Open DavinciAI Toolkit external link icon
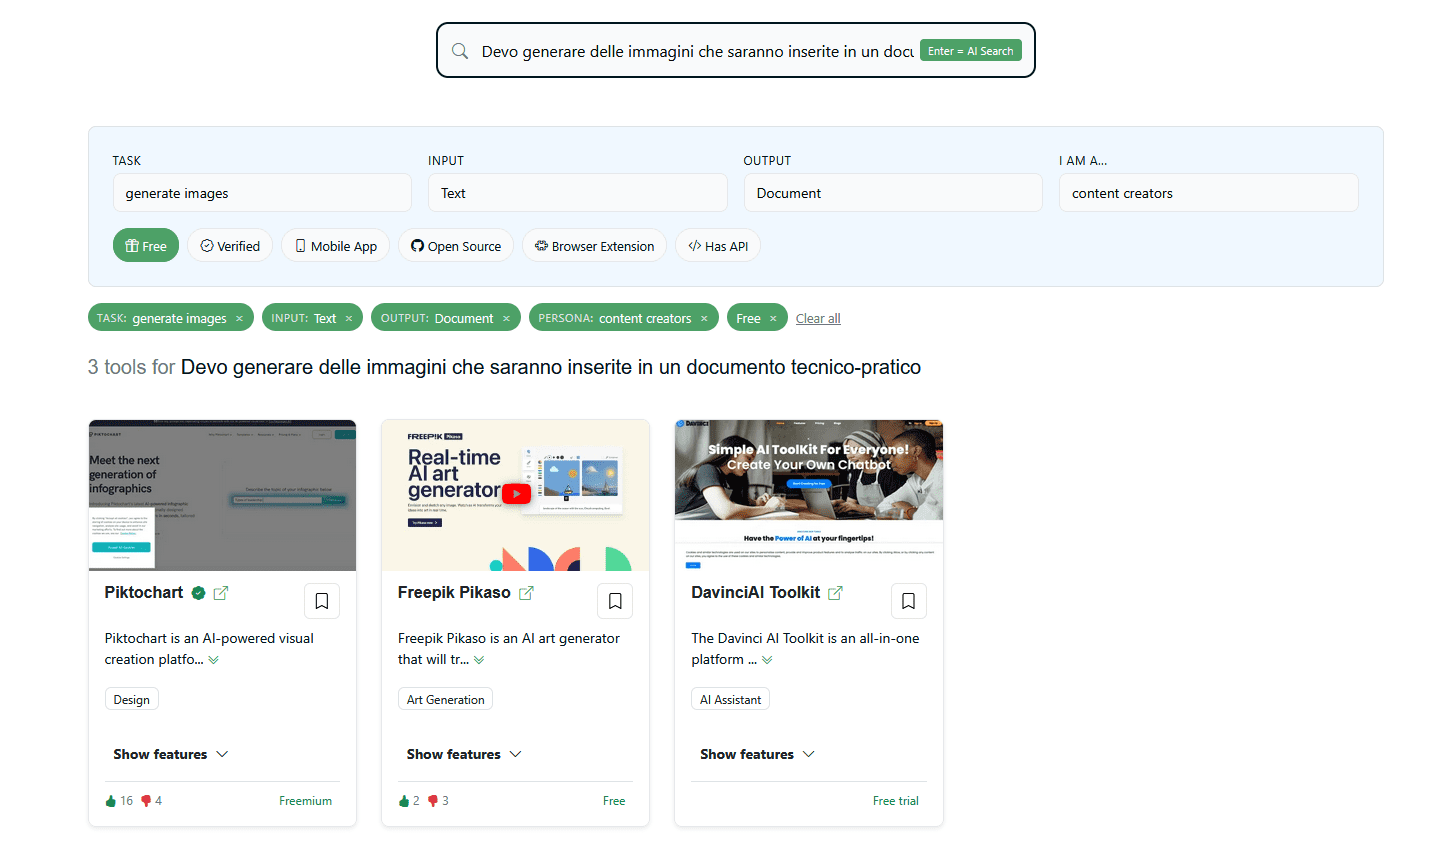 (835, 593)
